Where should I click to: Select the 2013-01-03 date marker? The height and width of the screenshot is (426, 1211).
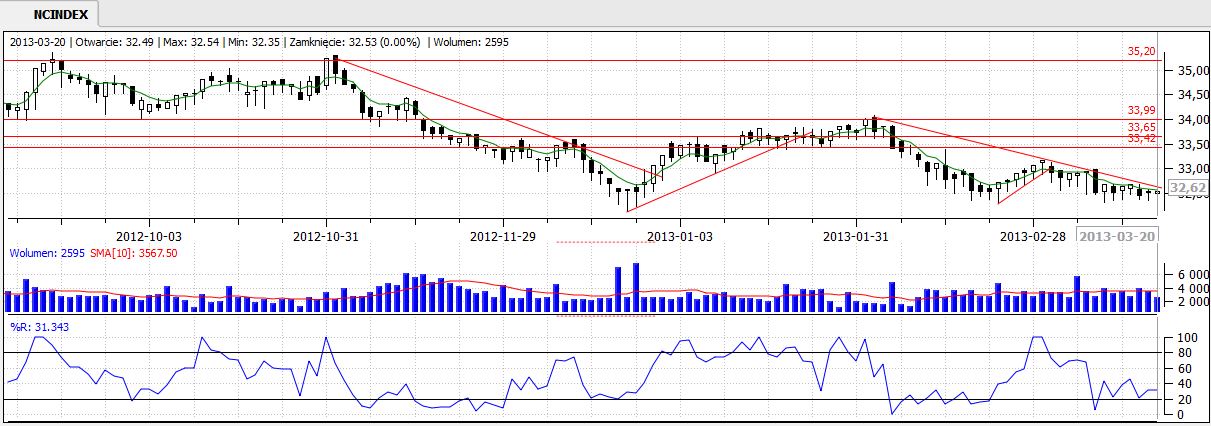(680, 236)
